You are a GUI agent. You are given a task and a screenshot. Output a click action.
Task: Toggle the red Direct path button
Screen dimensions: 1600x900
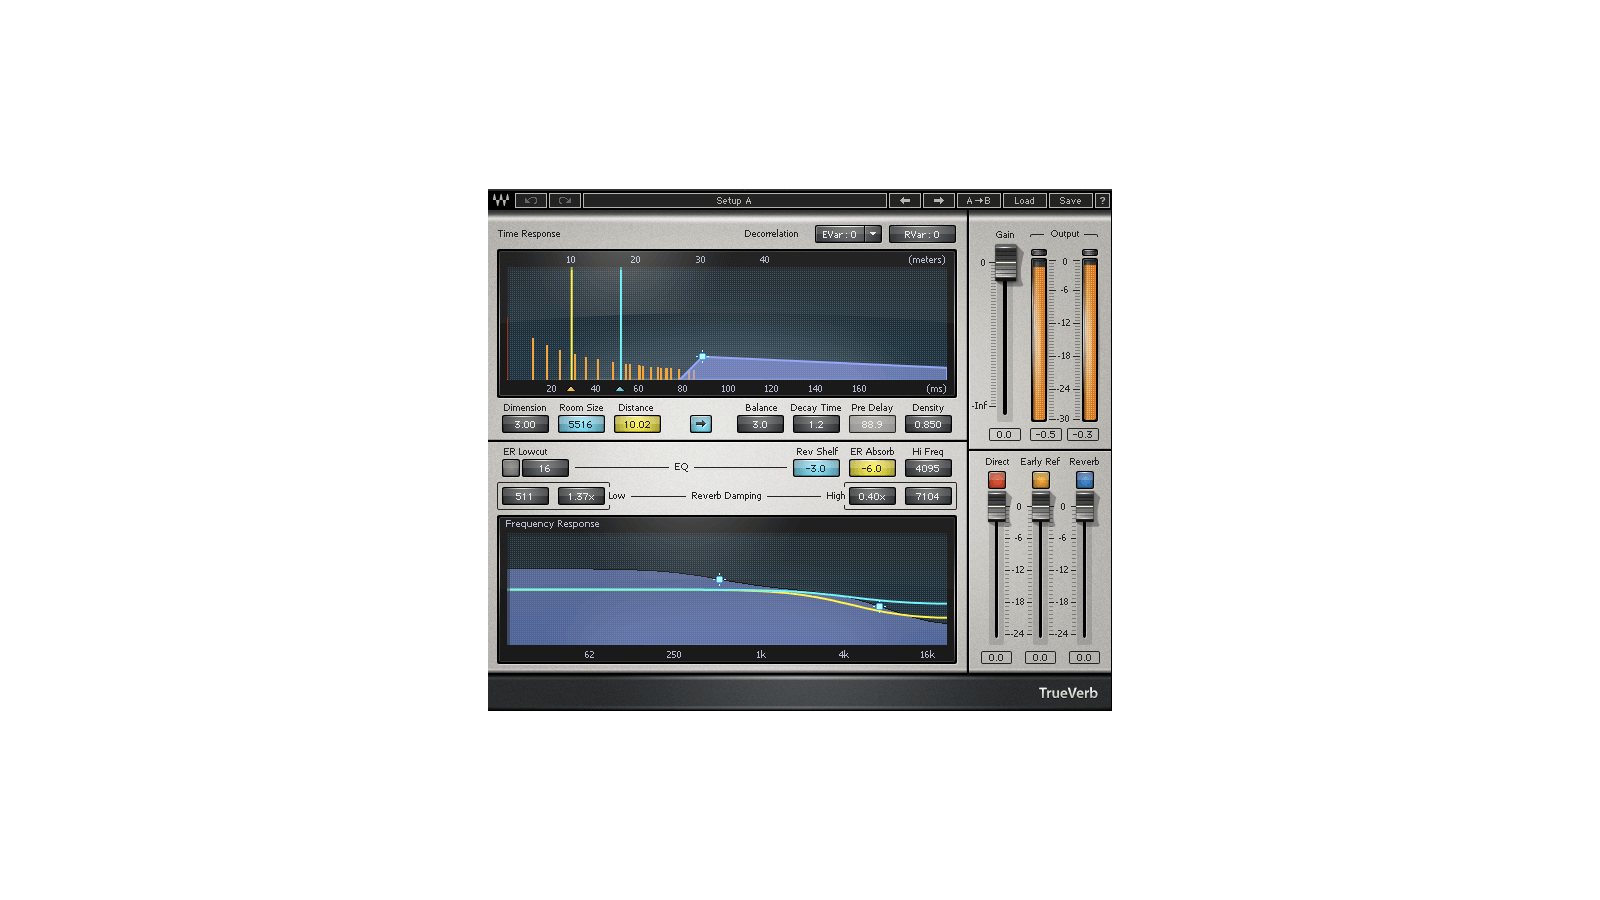point(997,480)
